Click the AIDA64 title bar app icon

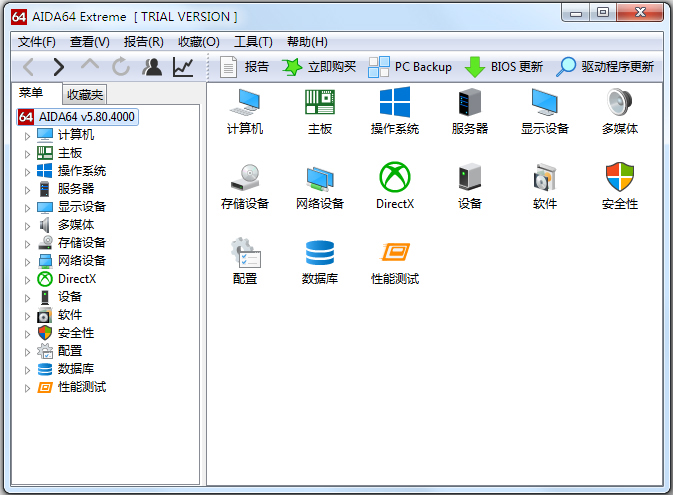(19, 17)
